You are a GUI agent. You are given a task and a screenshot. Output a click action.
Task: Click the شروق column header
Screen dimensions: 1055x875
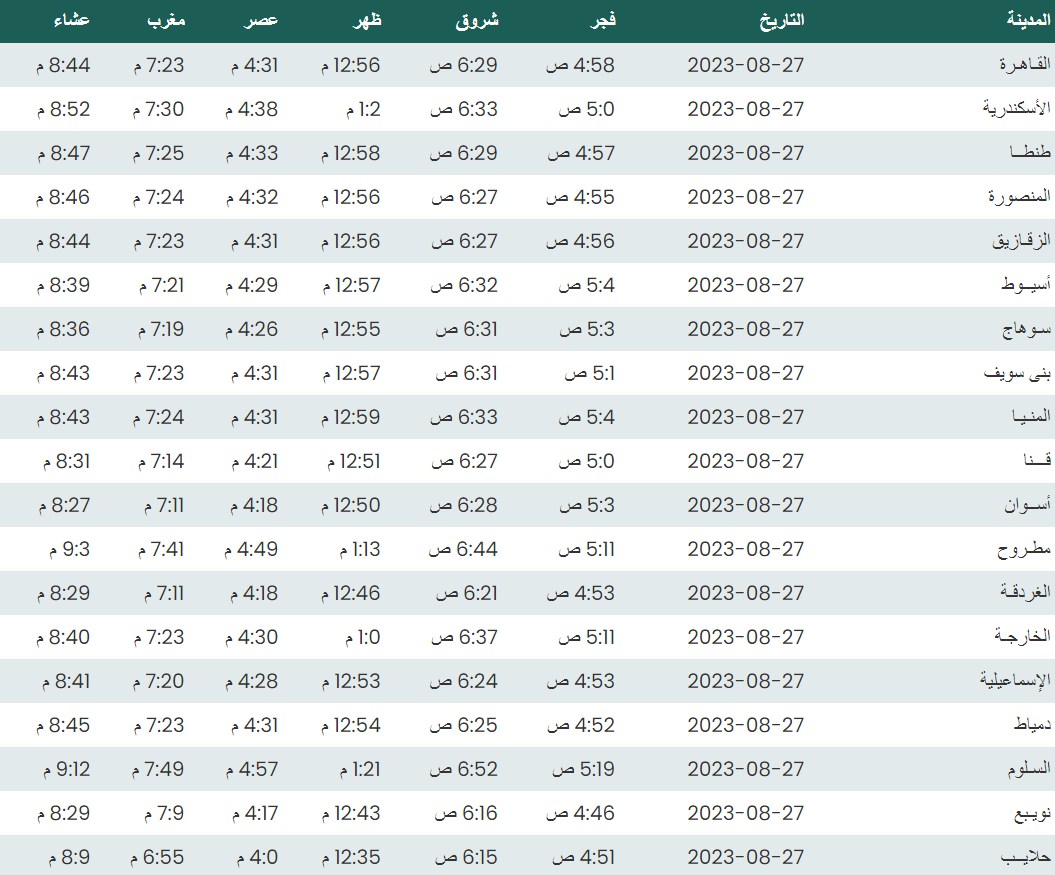476,20
